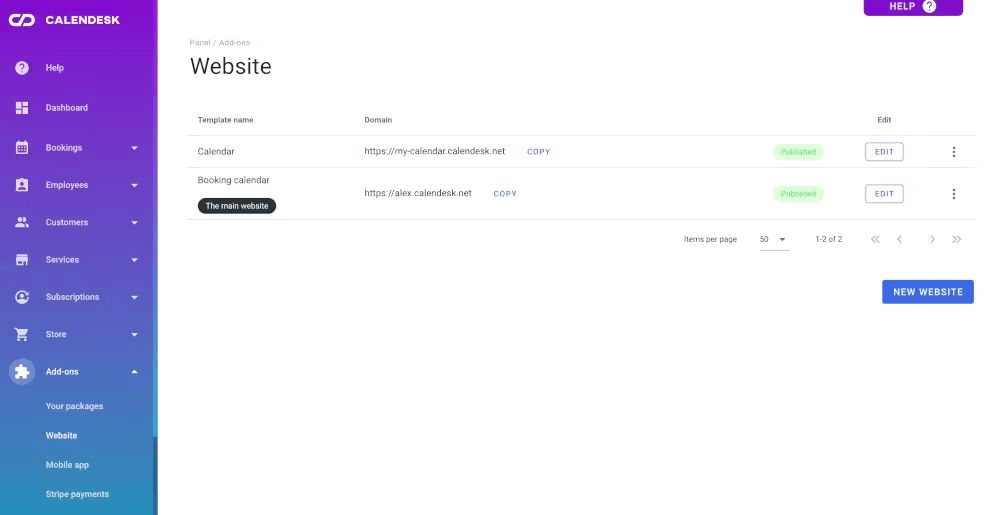Expand the Services submenu arrow

[134, 260]
